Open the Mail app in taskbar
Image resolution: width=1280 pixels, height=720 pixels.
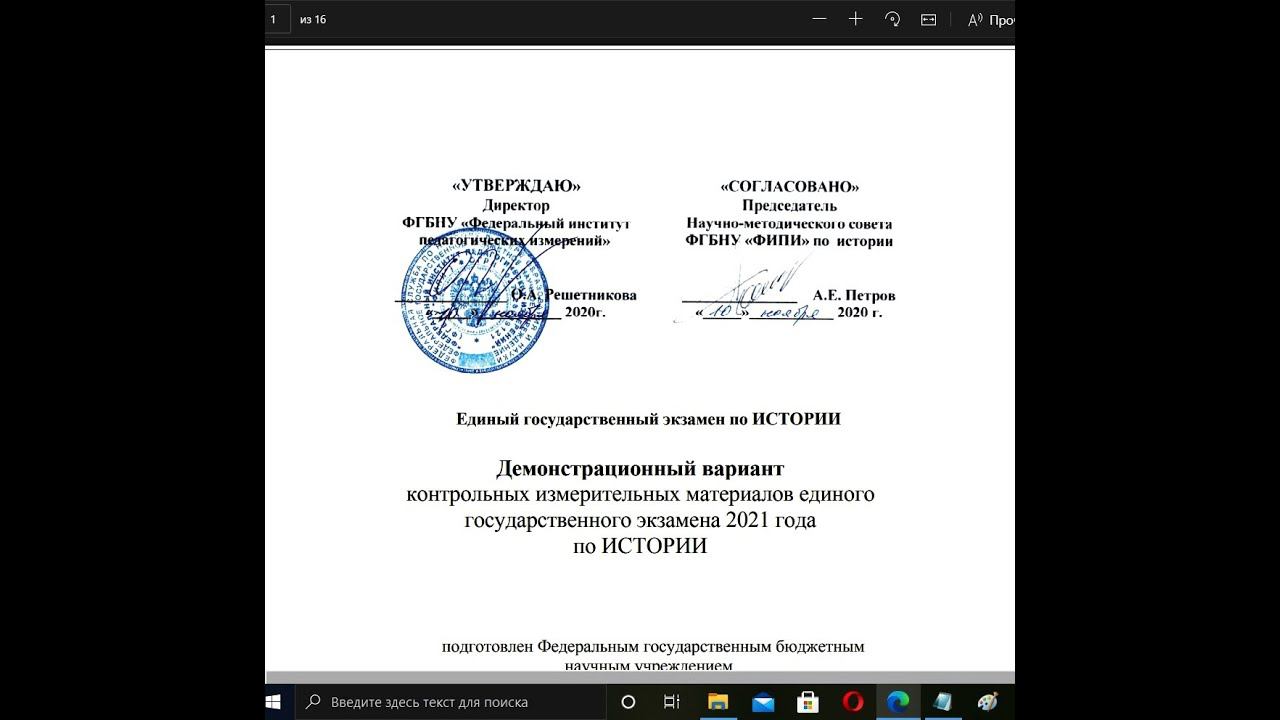tap(763, 702)
